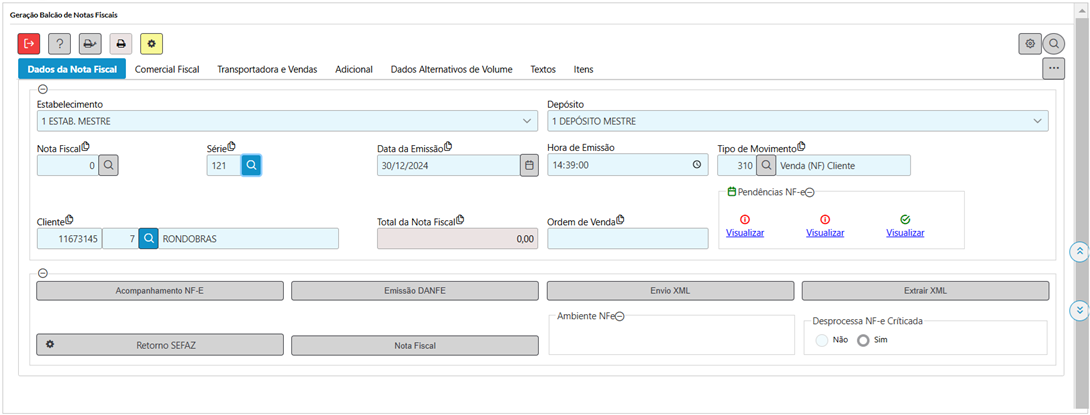Open the Transportadora e Vendas tab

pos(267,69)
